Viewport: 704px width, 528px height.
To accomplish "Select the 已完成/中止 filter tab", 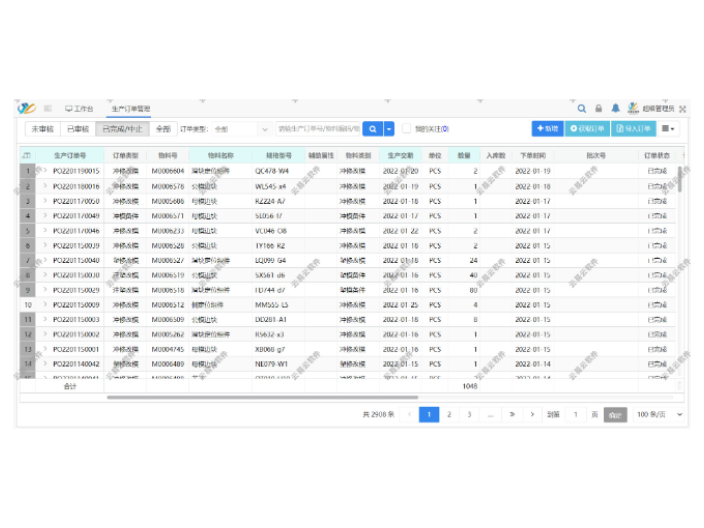I will coord(123,129).
